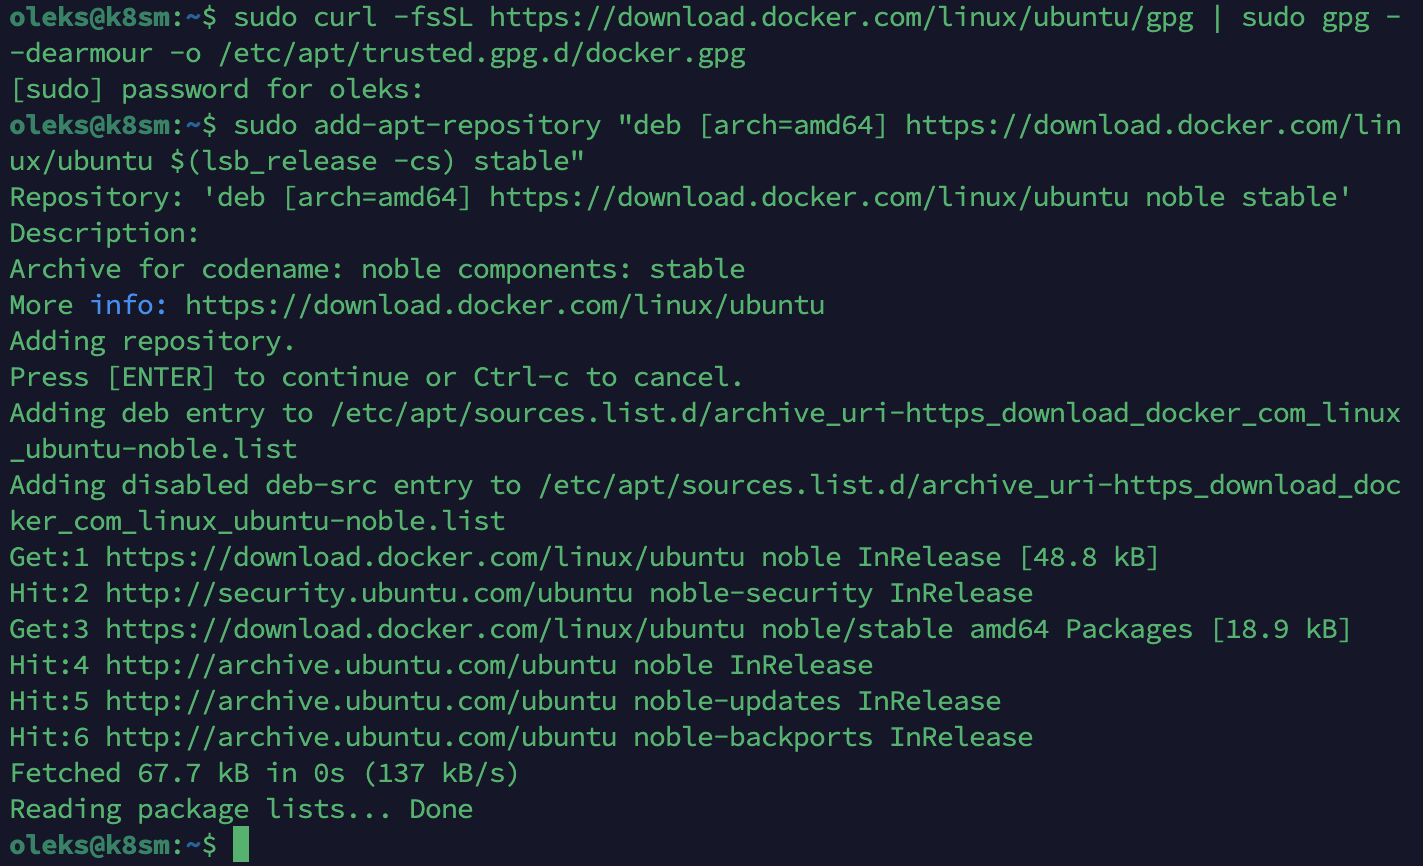The image size is (1423, 866).
Task: Click the 'Reading package lists... Done' line
Action: click(241, 809)
